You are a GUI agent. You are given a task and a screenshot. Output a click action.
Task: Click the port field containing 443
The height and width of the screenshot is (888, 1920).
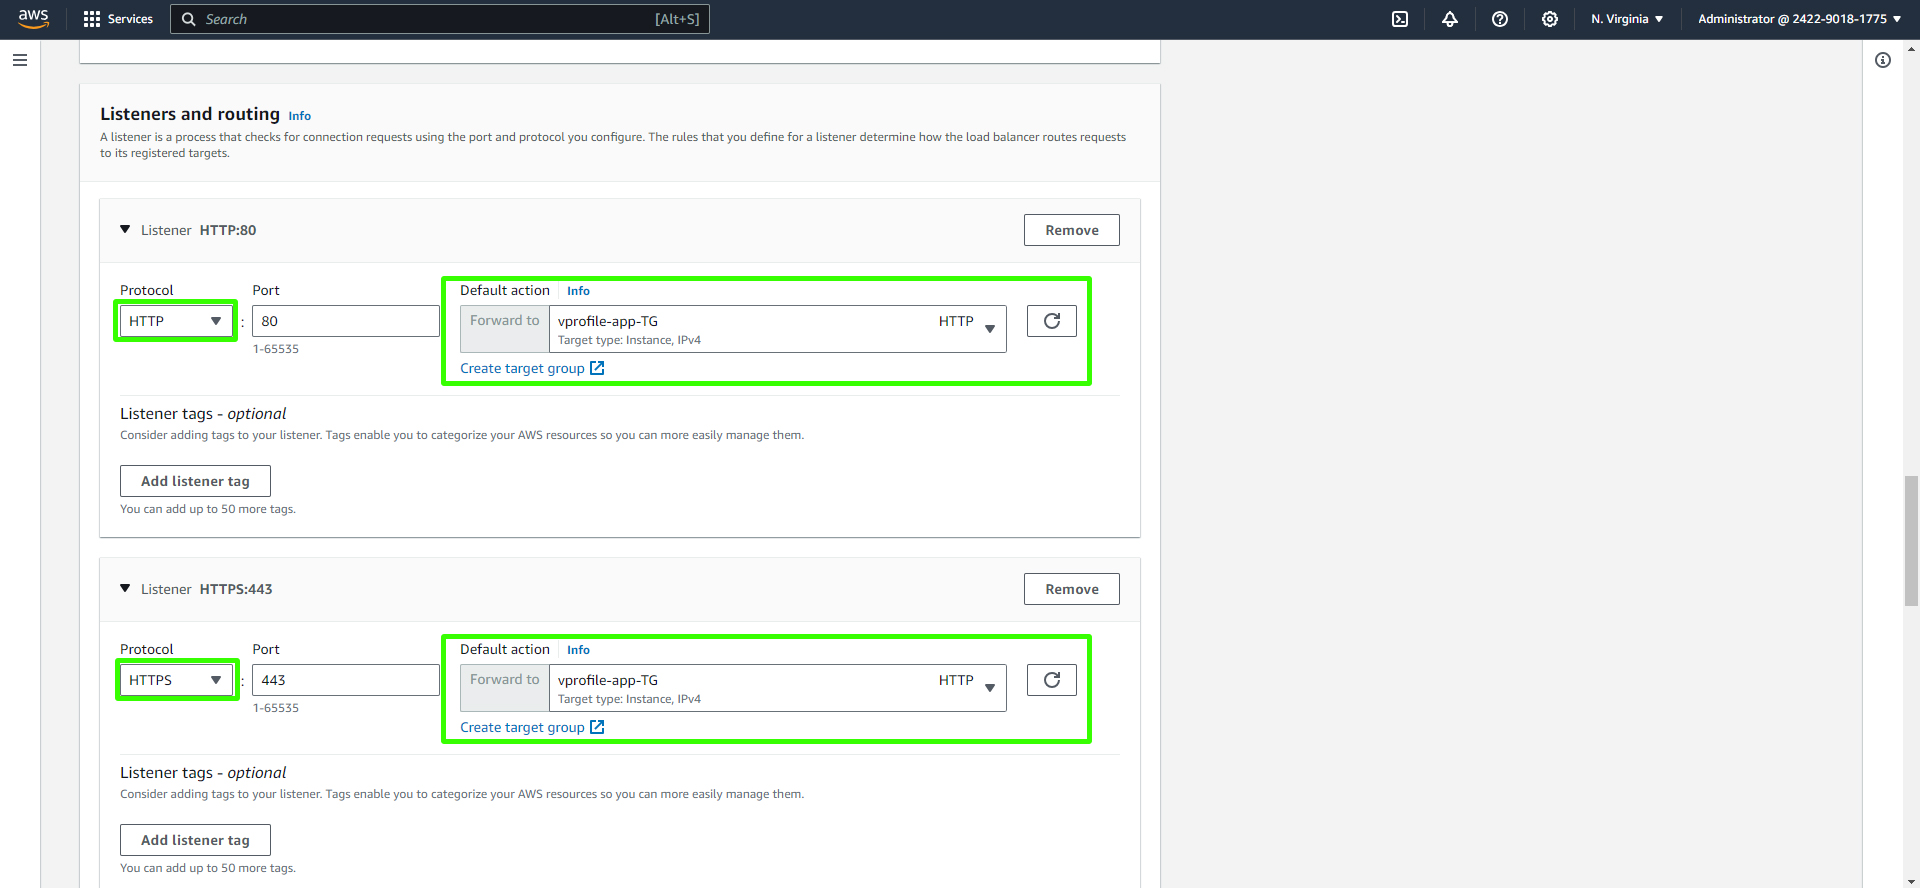346,680
